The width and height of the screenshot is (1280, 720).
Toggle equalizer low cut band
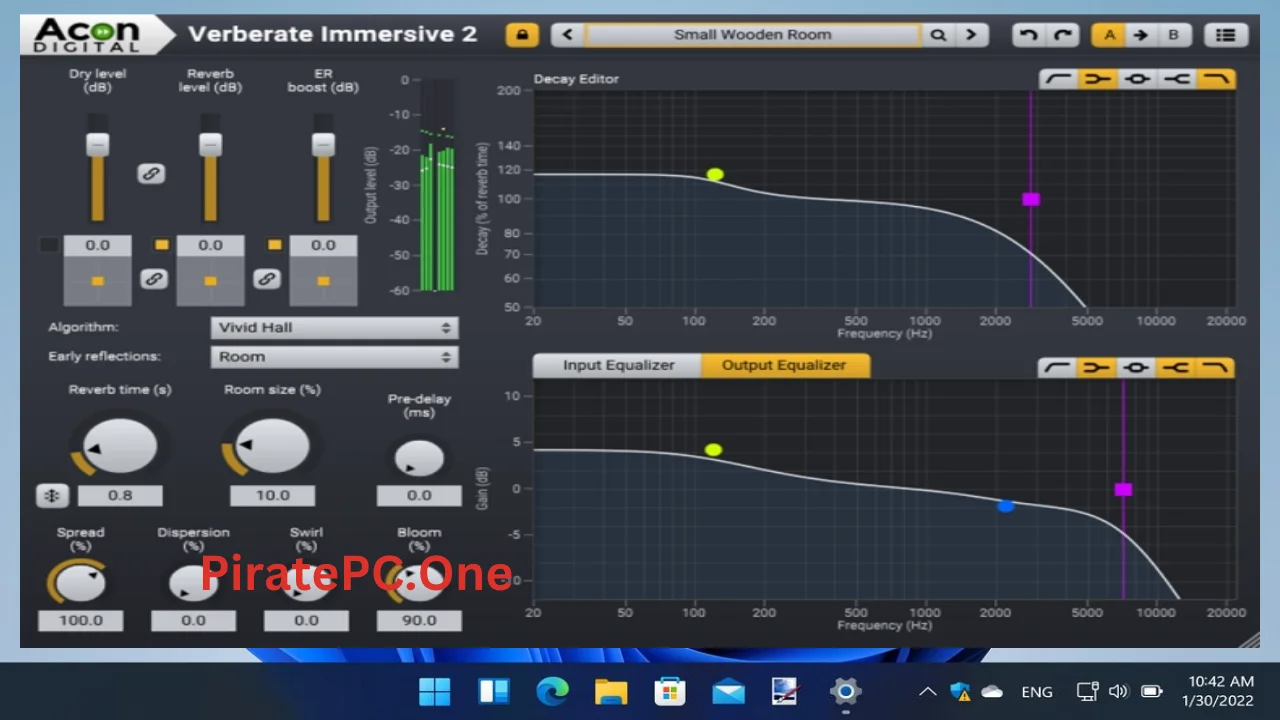1058,367
